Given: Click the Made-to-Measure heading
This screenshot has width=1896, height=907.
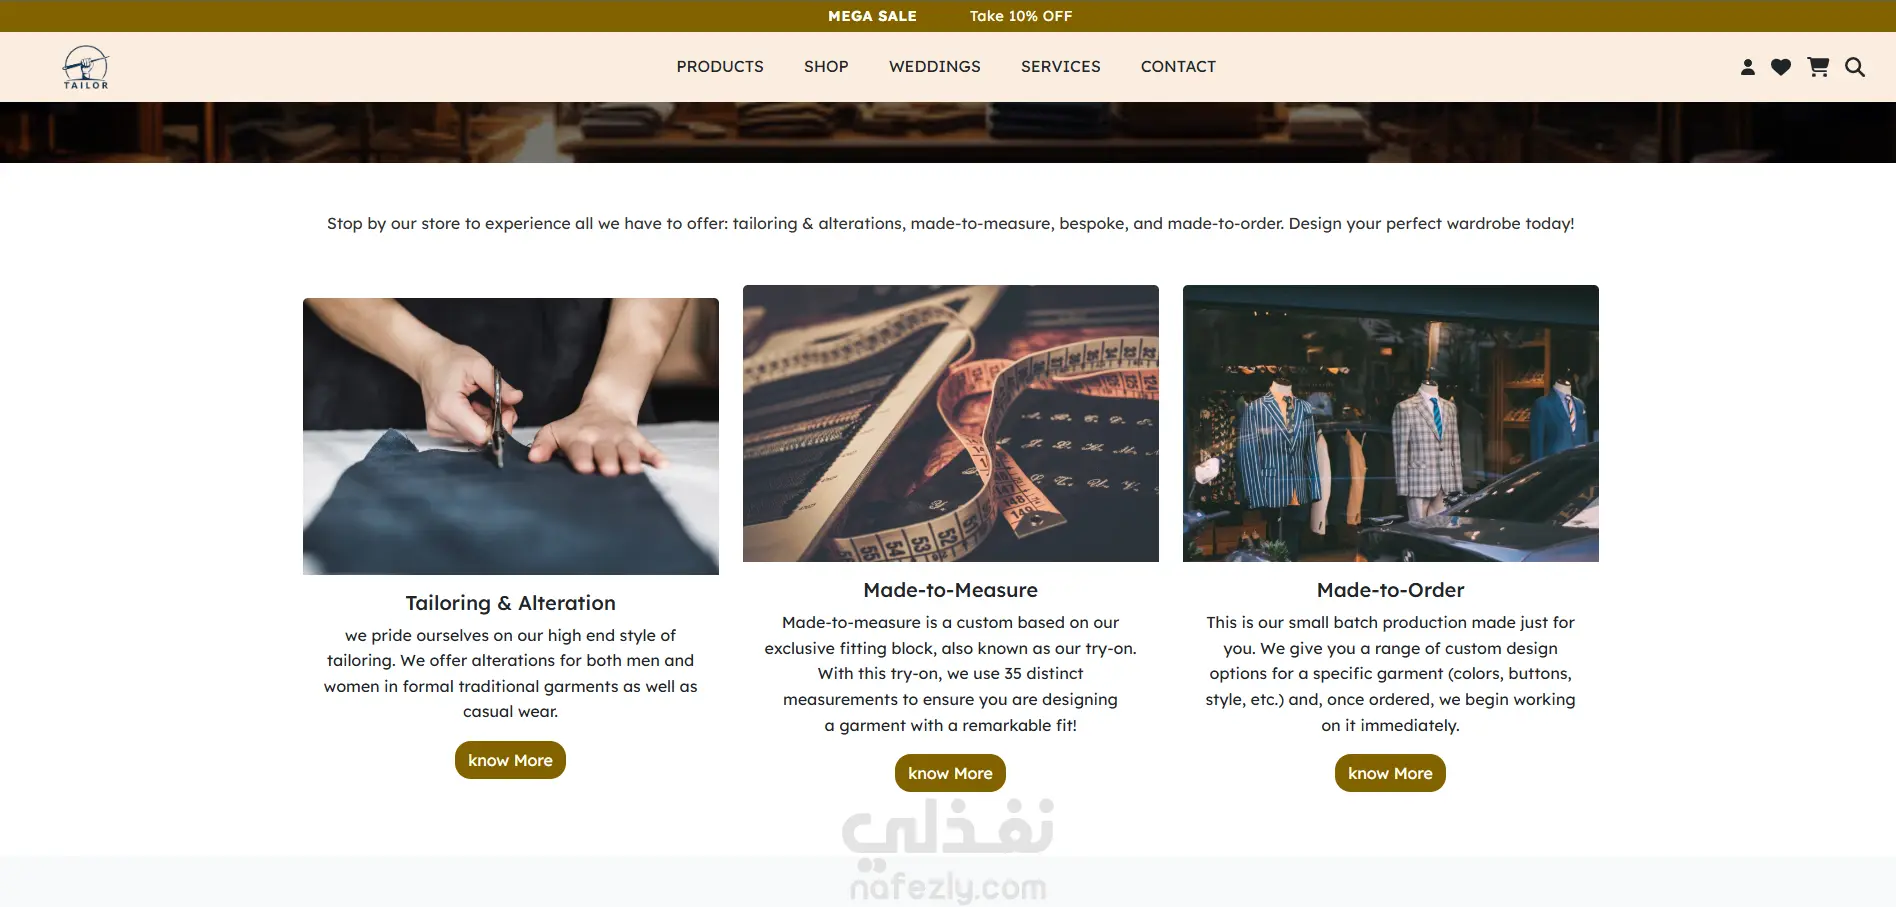Looking at the screenshot, I should click(951, 590).
